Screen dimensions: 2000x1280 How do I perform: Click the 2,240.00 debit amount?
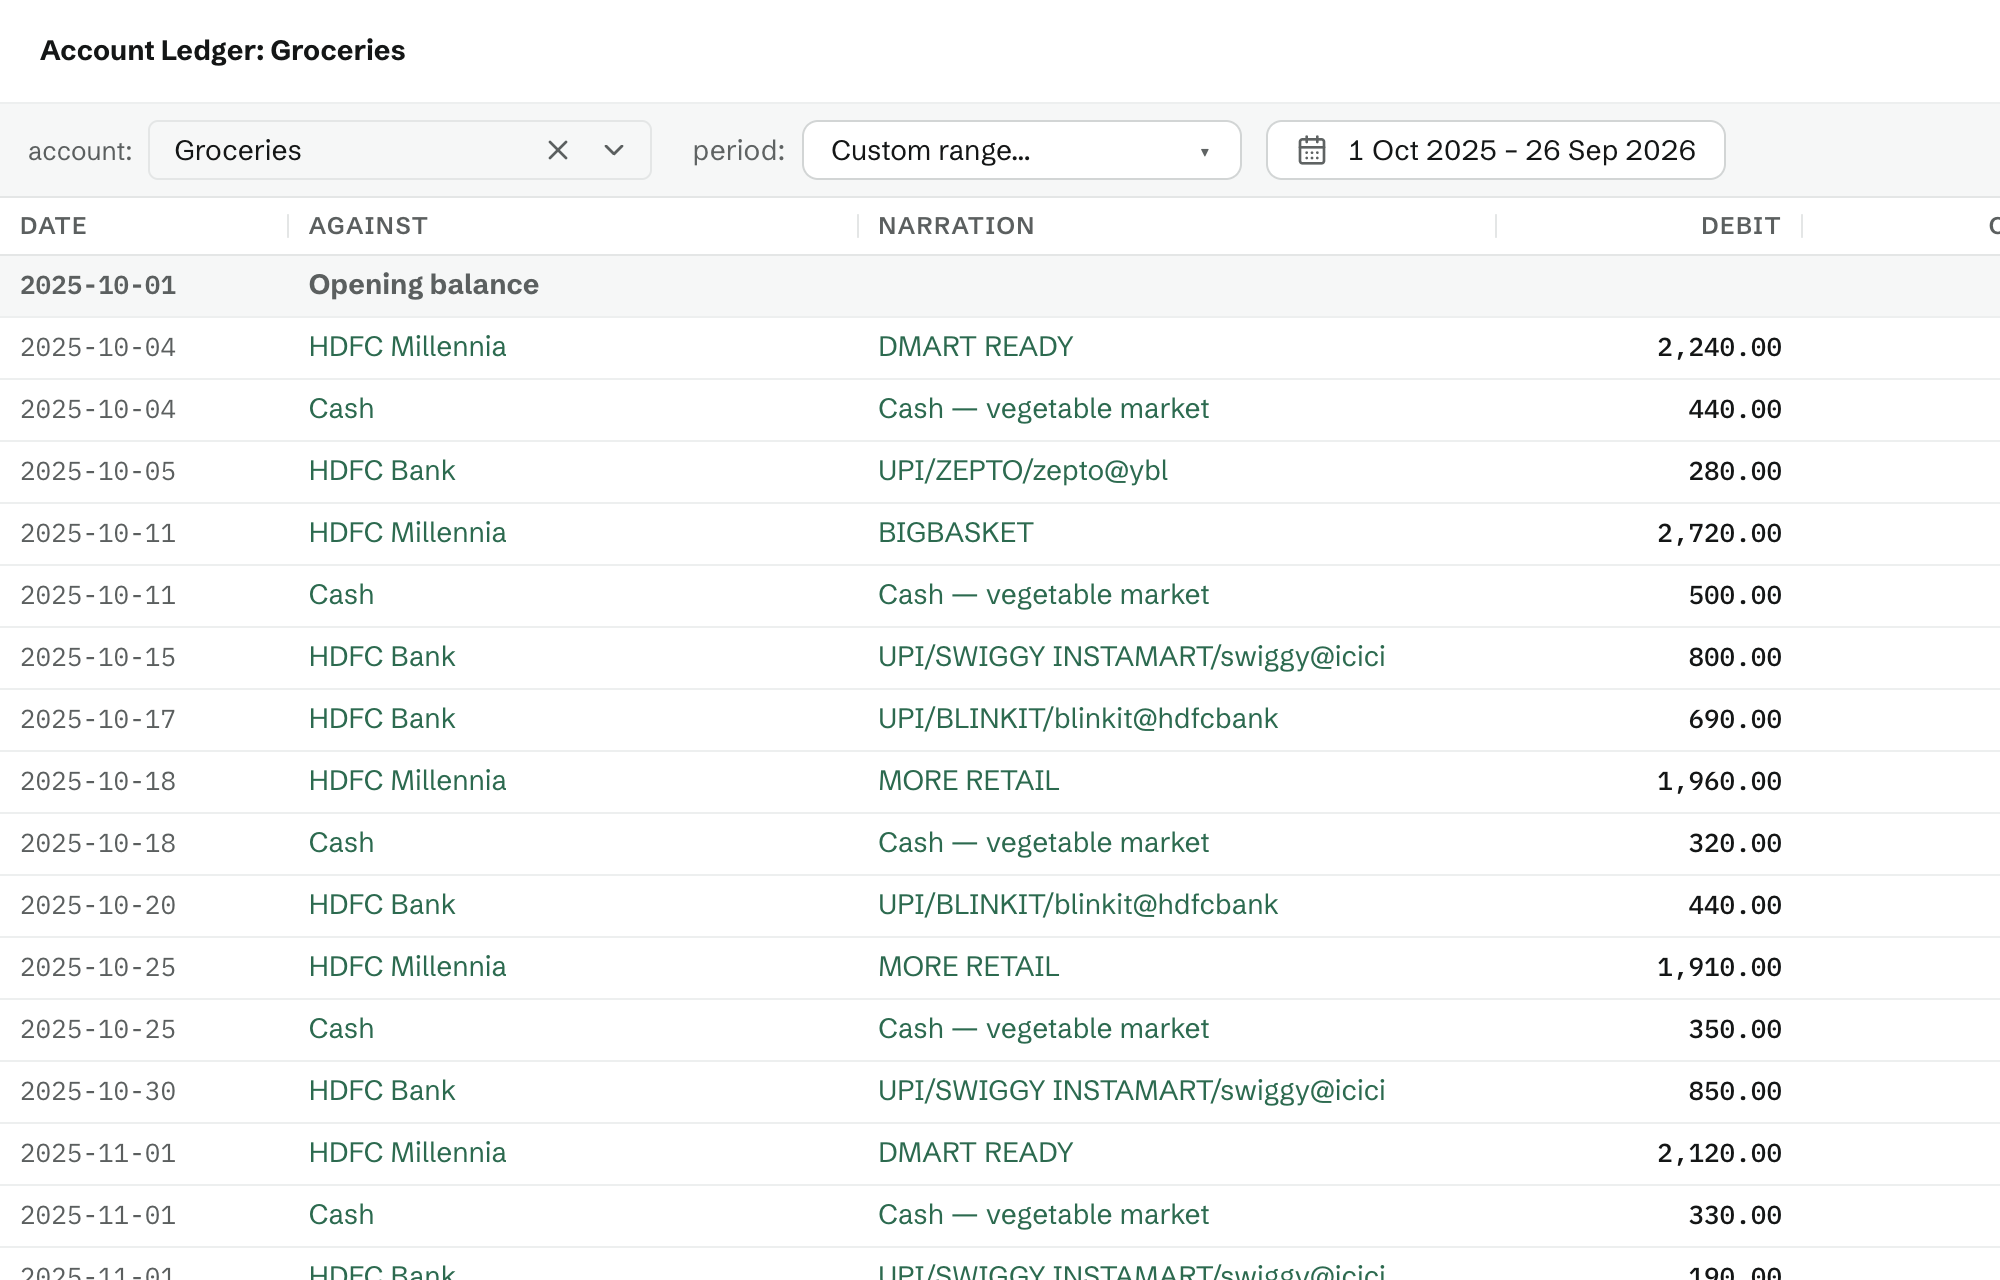pyautogui.click(x=1719, y=348)
